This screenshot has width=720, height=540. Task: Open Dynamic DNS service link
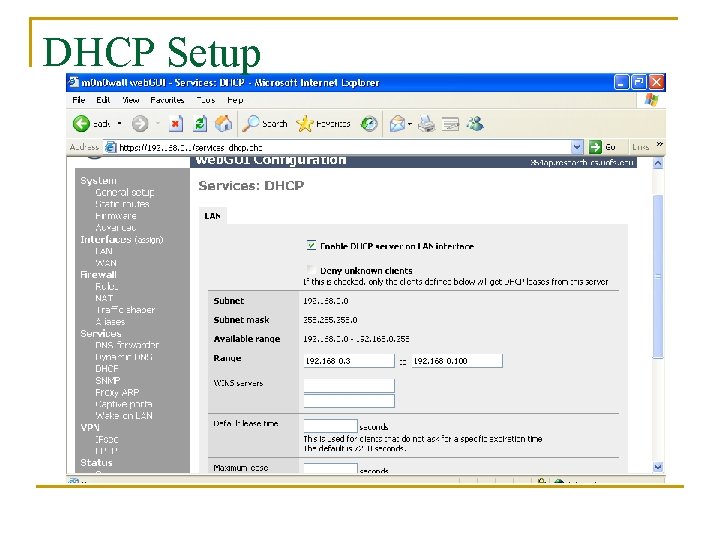pos(124,357)
